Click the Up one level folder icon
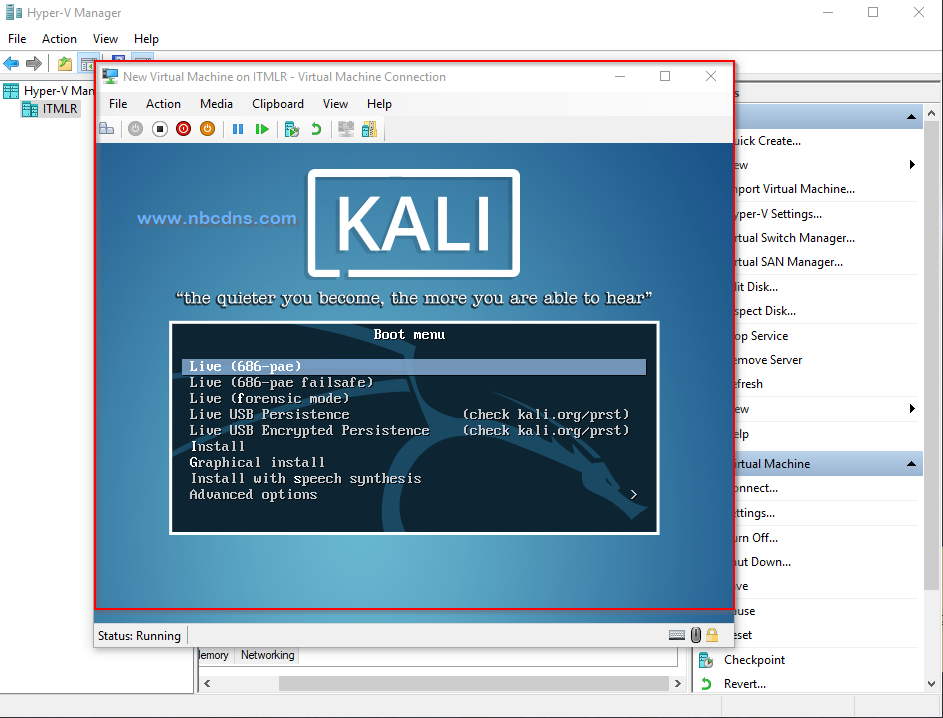This screenshot has height=718, width=943. (64, 63)
